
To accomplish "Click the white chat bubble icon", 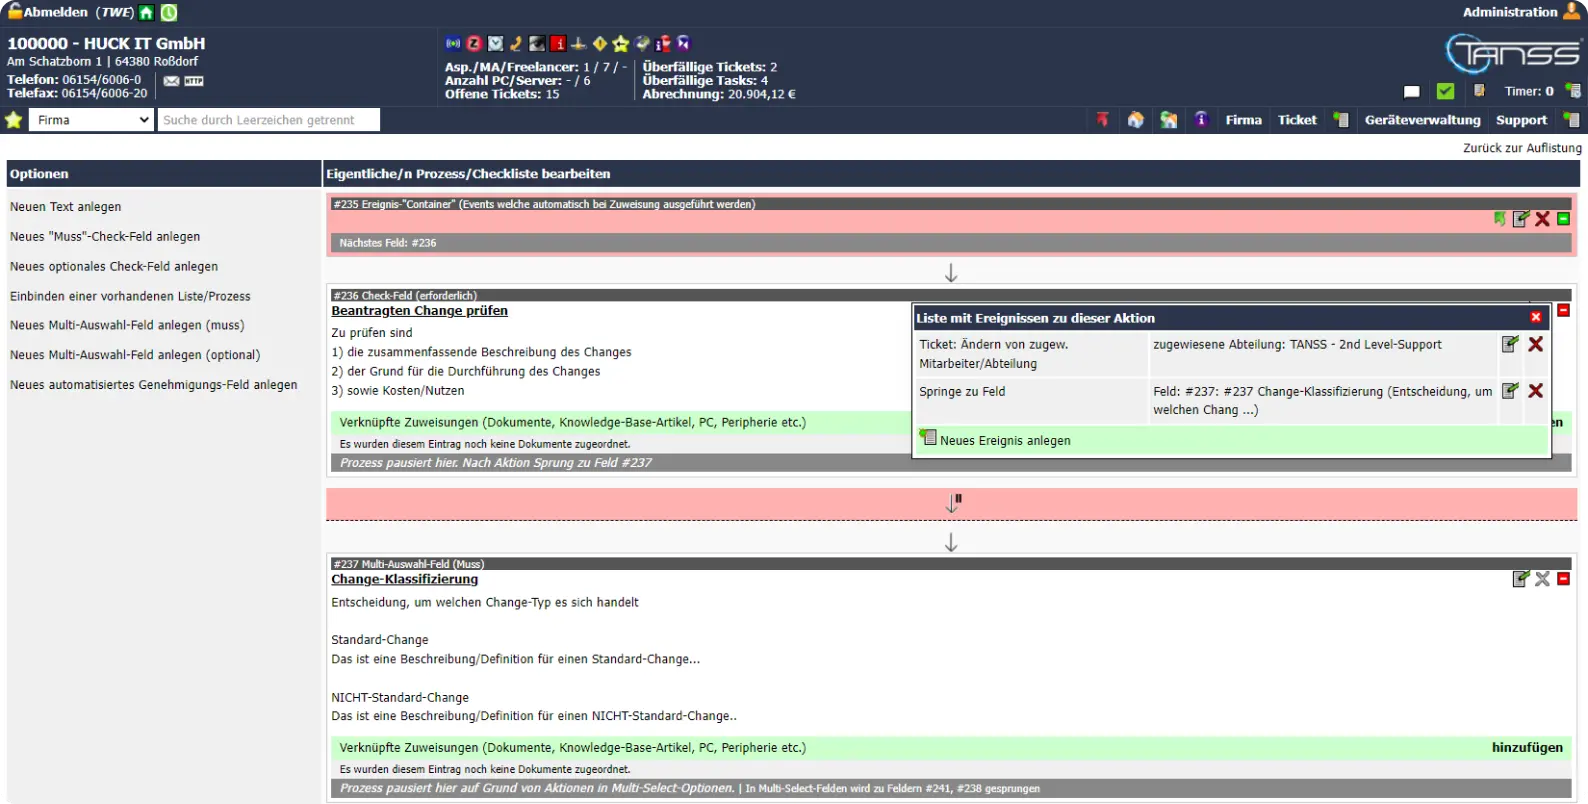I will (x=1411, y=91).
